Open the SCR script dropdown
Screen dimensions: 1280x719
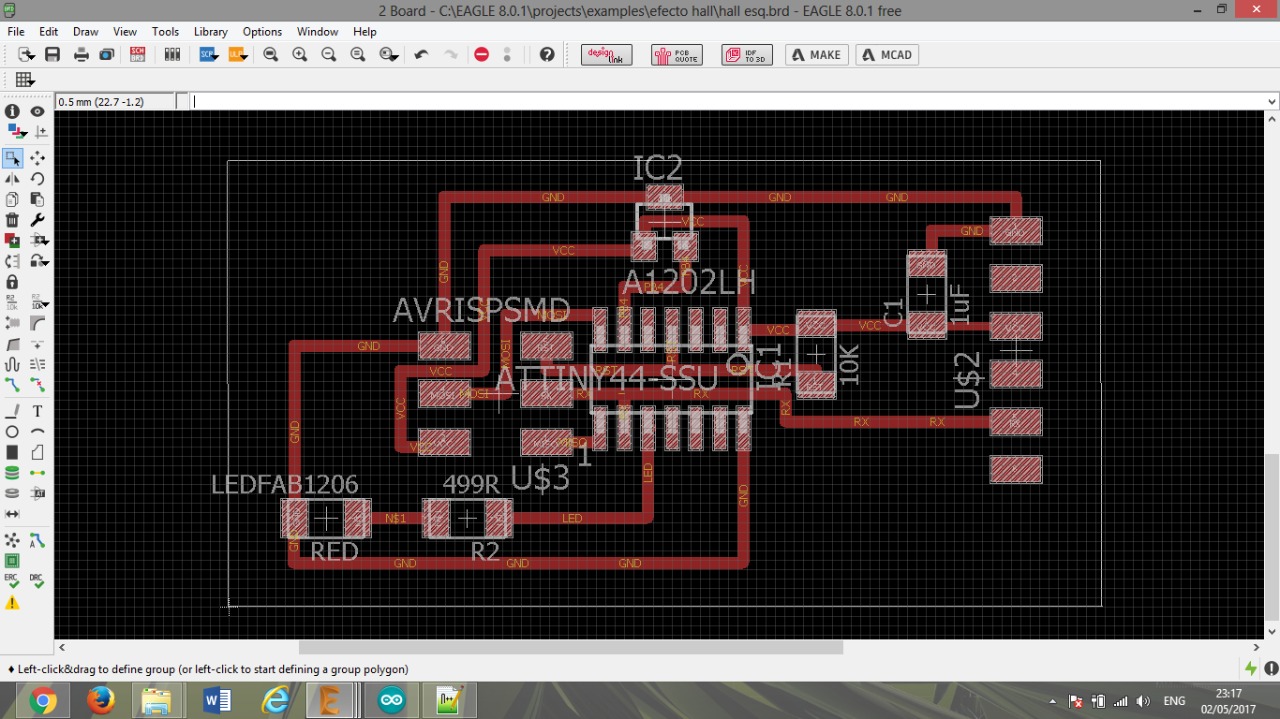click(208, 55)
